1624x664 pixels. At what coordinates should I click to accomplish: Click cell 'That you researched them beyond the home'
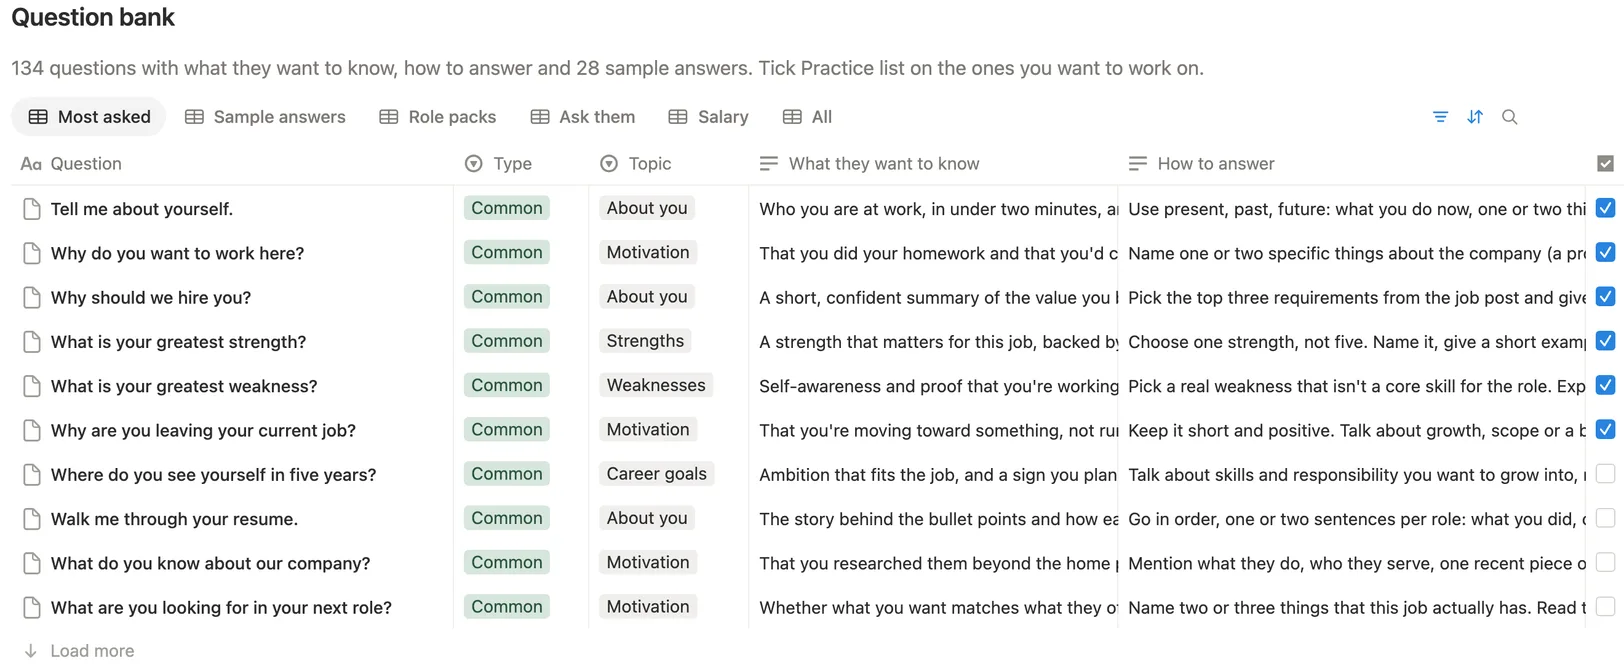[x=934, y=563]
